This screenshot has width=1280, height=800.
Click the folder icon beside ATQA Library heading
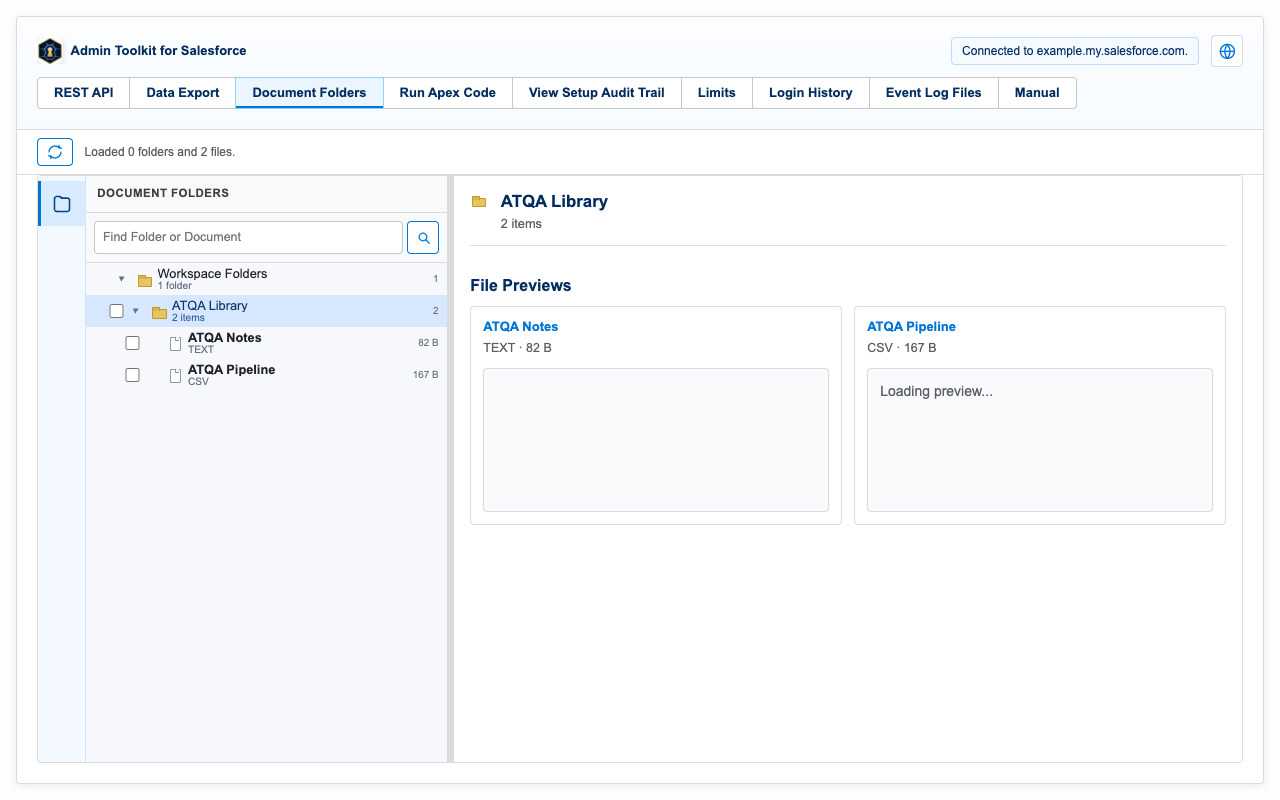479,201
